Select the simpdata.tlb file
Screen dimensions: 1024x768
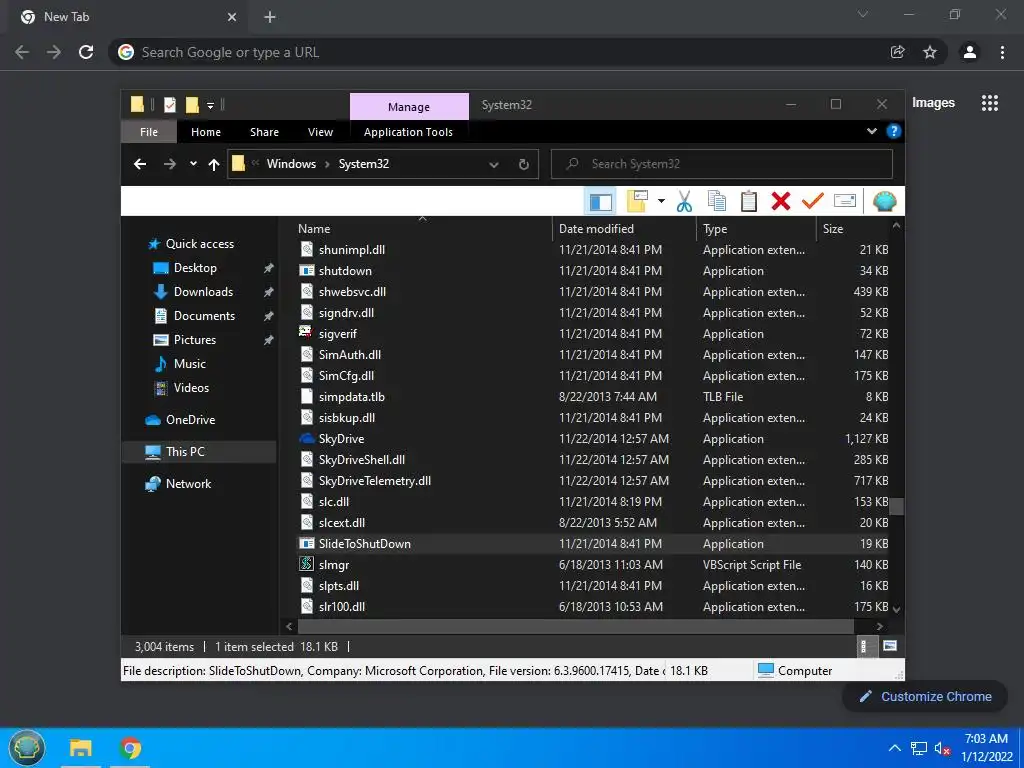594,397
